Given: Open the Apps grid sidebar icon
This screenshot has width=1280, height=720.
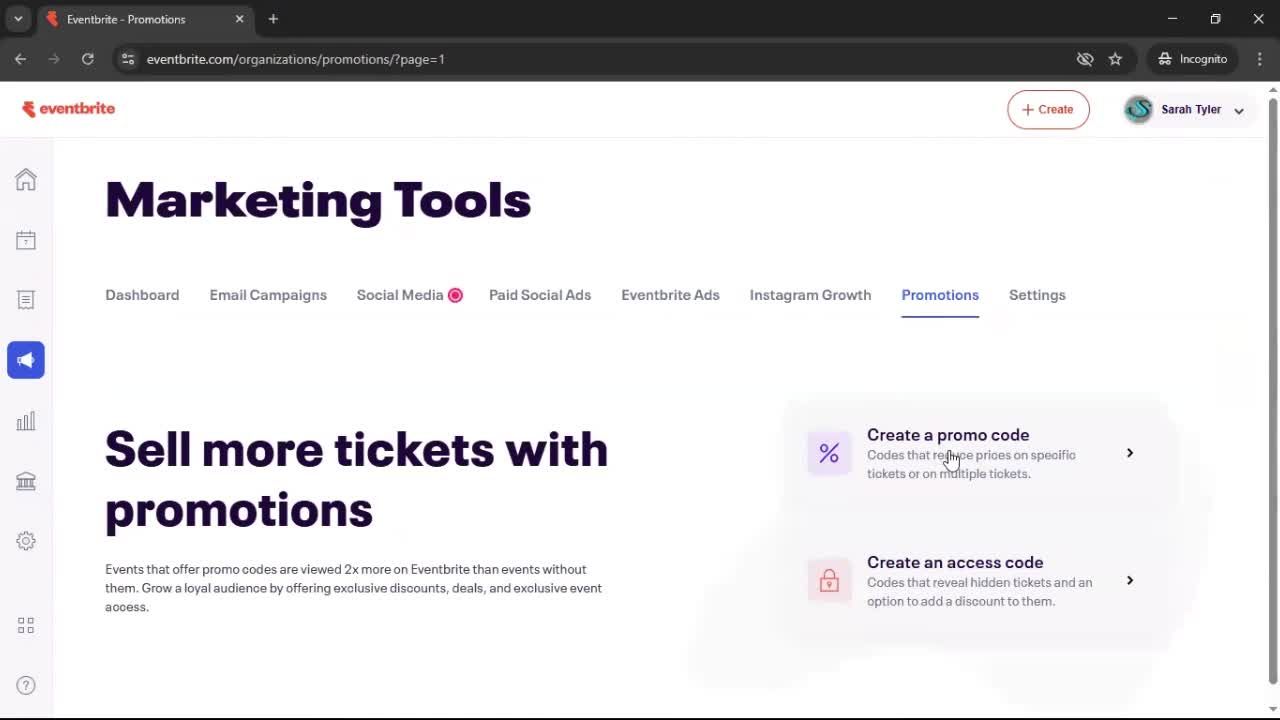Looking at the screenshot, I should pos(26,625).
